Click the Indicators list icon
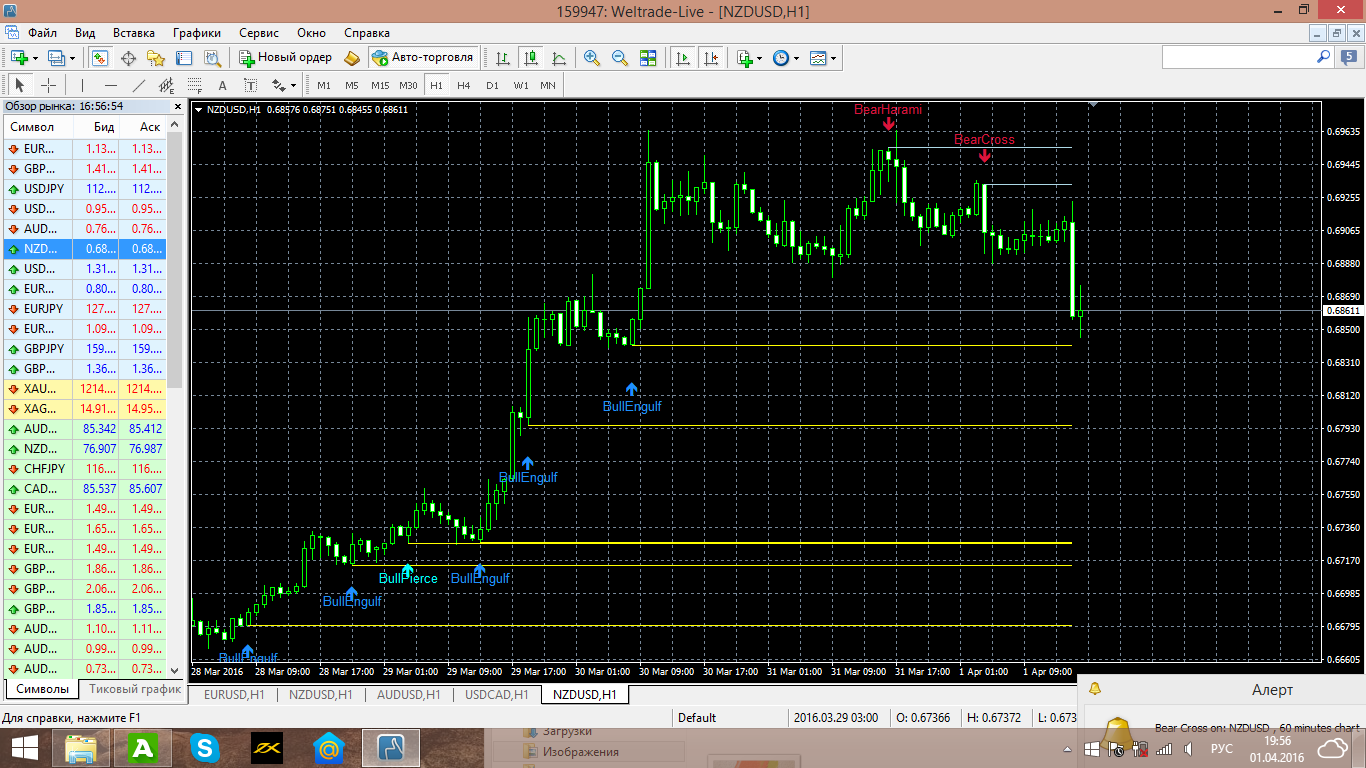1366x768 pixels. tap(744, 58)
